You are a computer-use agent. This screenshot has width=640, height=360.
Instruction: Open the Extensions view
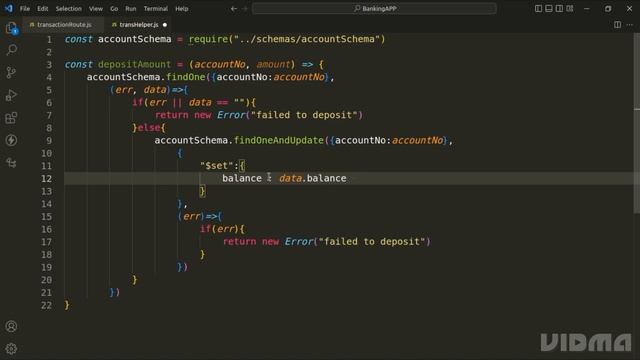pyautogui.click(x=11, y=118)
